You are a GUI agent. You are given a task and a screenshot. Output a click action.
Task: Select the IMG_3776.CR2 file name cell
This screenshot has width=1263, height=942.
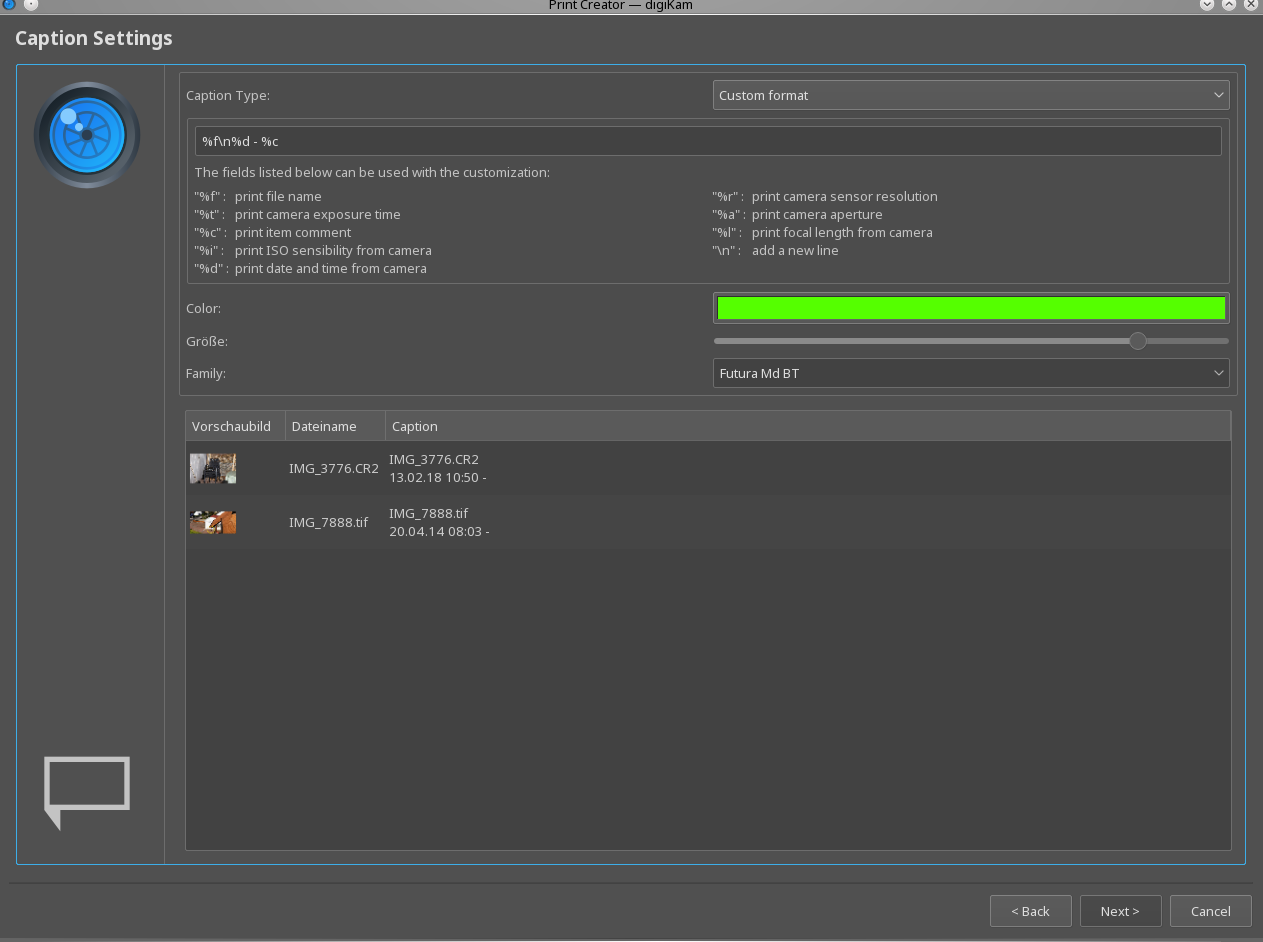point(334,468)
